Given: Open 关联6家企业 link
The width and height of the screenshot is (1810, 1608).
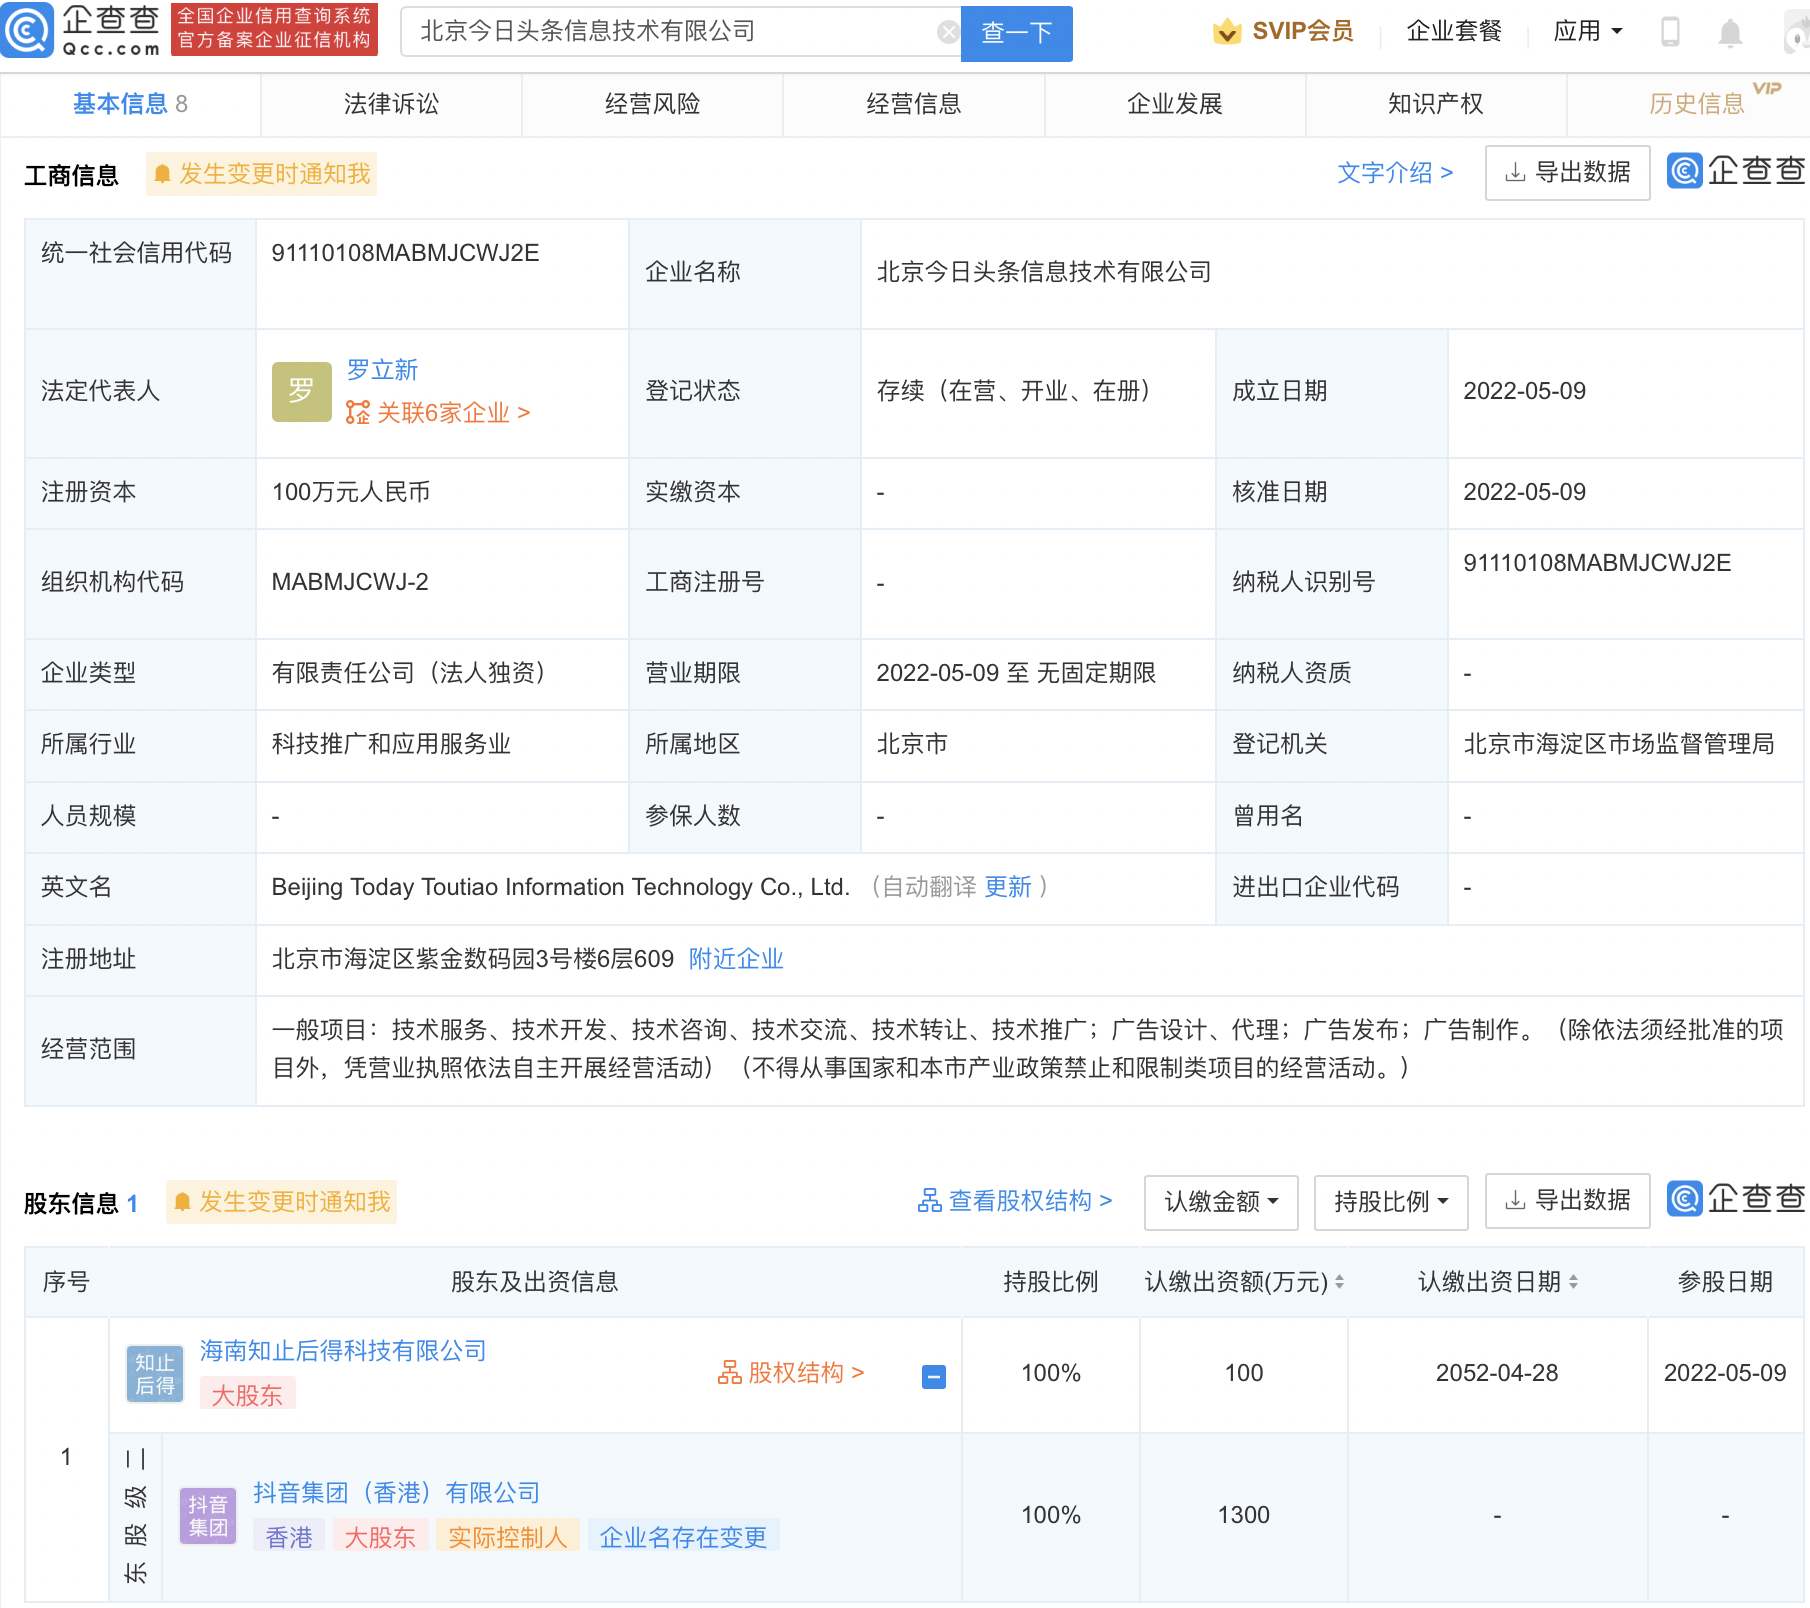Looking at the screenshot, I should point(438,413).
